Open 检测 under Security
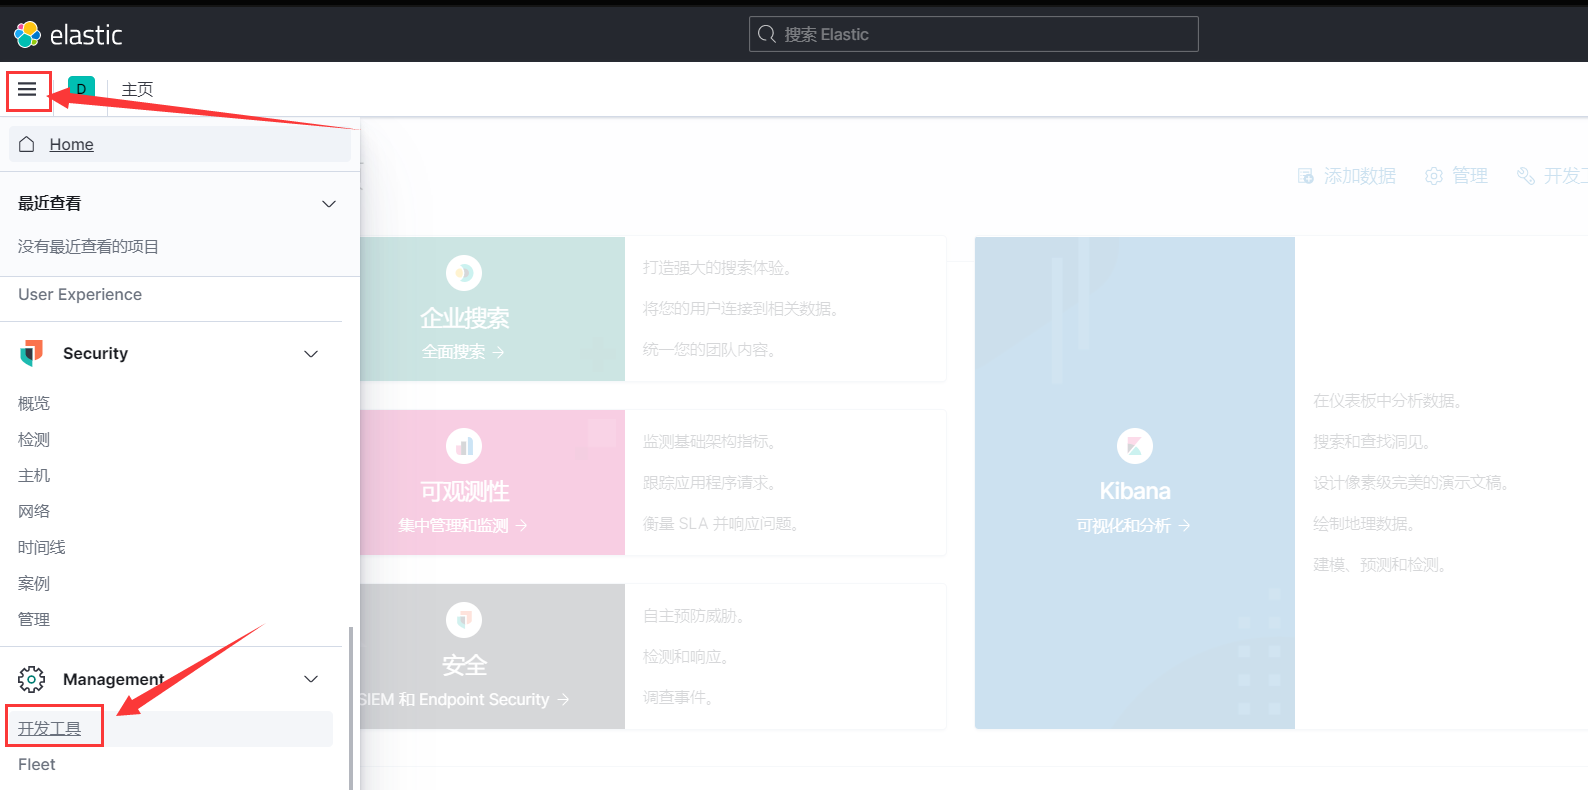This screenshot has width=1588, height=790. coord(34,440)
